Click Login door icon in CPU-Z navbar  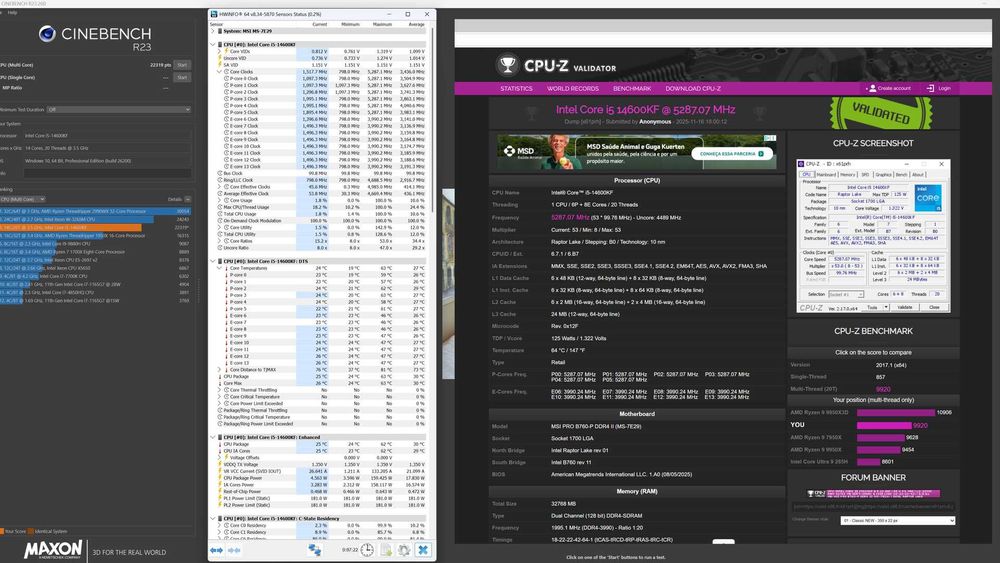click(930, 88)
